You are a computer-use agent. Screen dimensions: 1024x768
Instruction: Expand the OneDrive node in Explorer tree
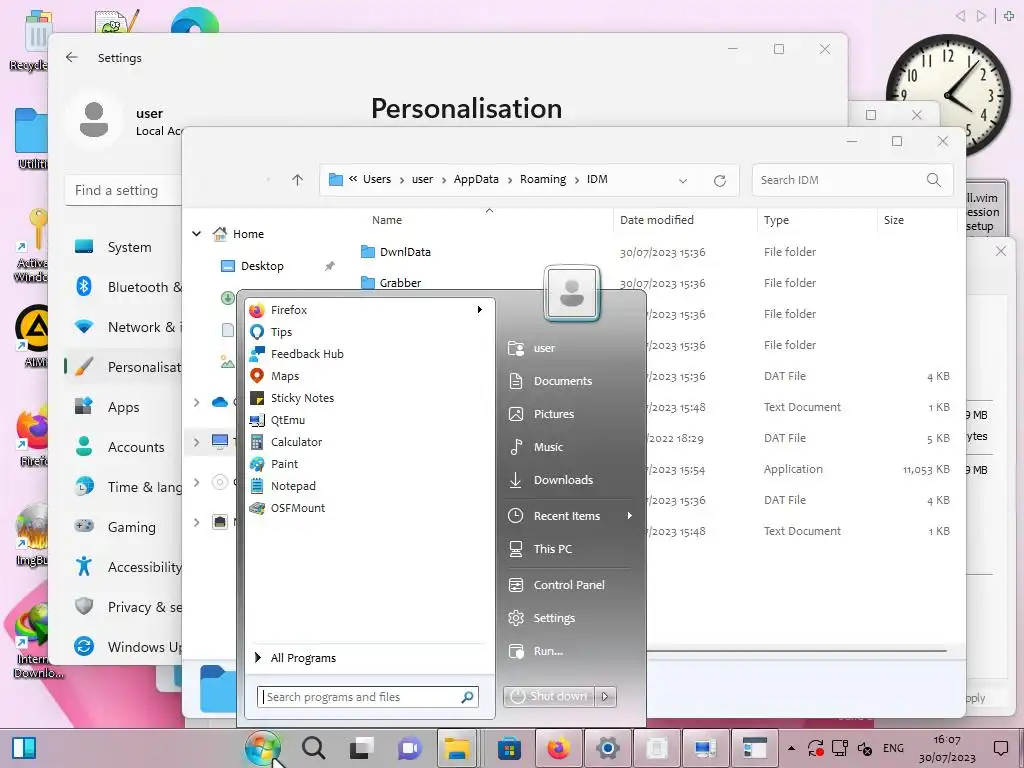pyautogui.click(x=197, y=402)
